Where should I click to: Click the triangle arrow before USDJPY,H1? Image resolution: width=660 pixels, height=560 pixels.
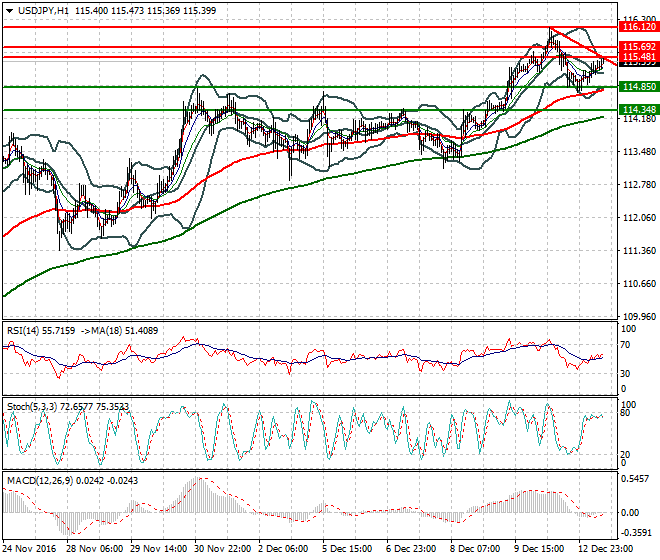pyautogui.click(x=10, y=11)
